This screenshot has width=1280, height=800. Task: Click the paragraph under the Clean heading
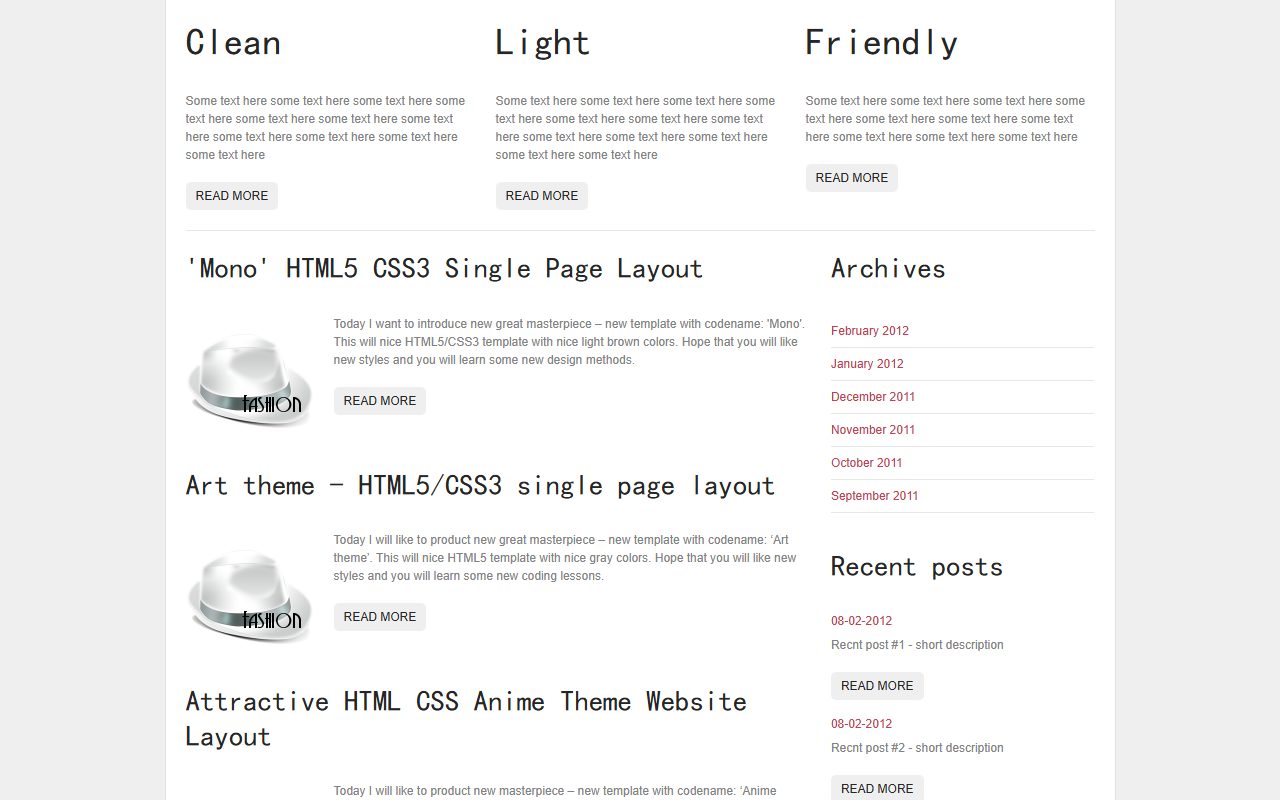325,128
